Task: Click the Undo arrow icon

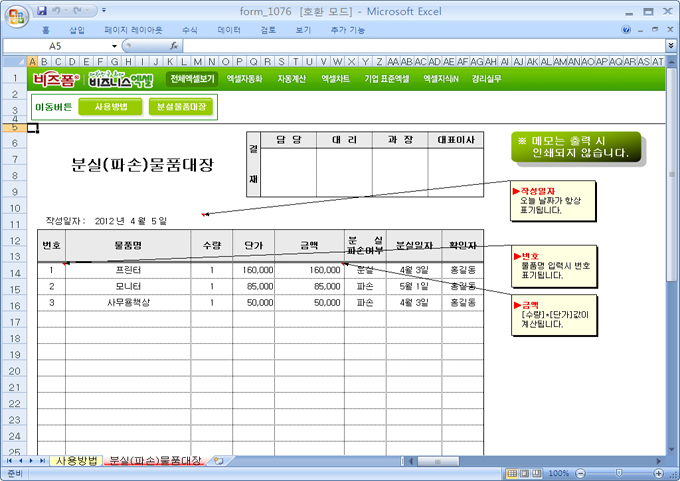Action: coord(59,10)
